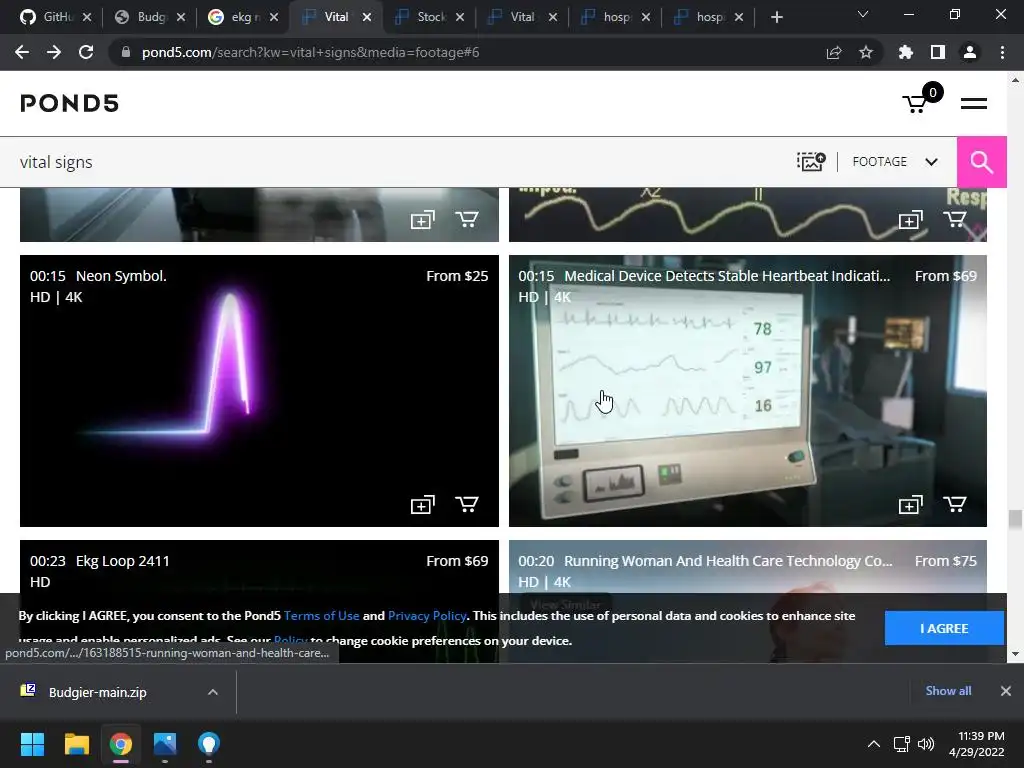Reload the current page
The image size is (1024, 768).
coord(86,52)
